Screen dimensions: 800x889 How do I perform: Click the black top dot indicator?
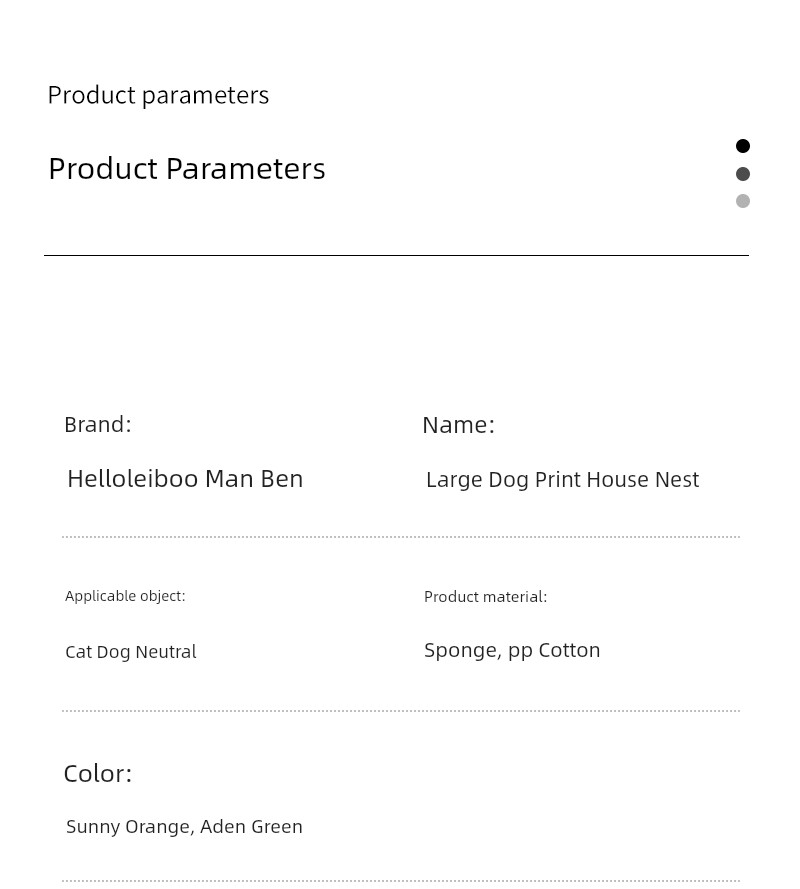[x=743, y=146]
